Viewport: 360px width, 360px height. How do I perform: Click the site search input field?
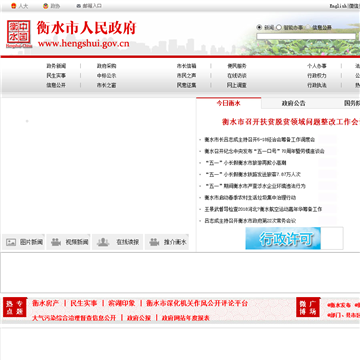pyautogui.click(x=306, y=36)
